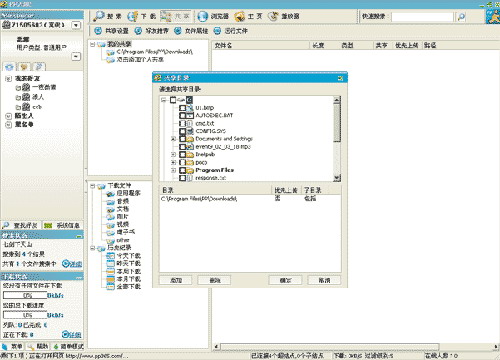Select the C:\Program Files shared folder under My Shares

click(x=150, y=52)
